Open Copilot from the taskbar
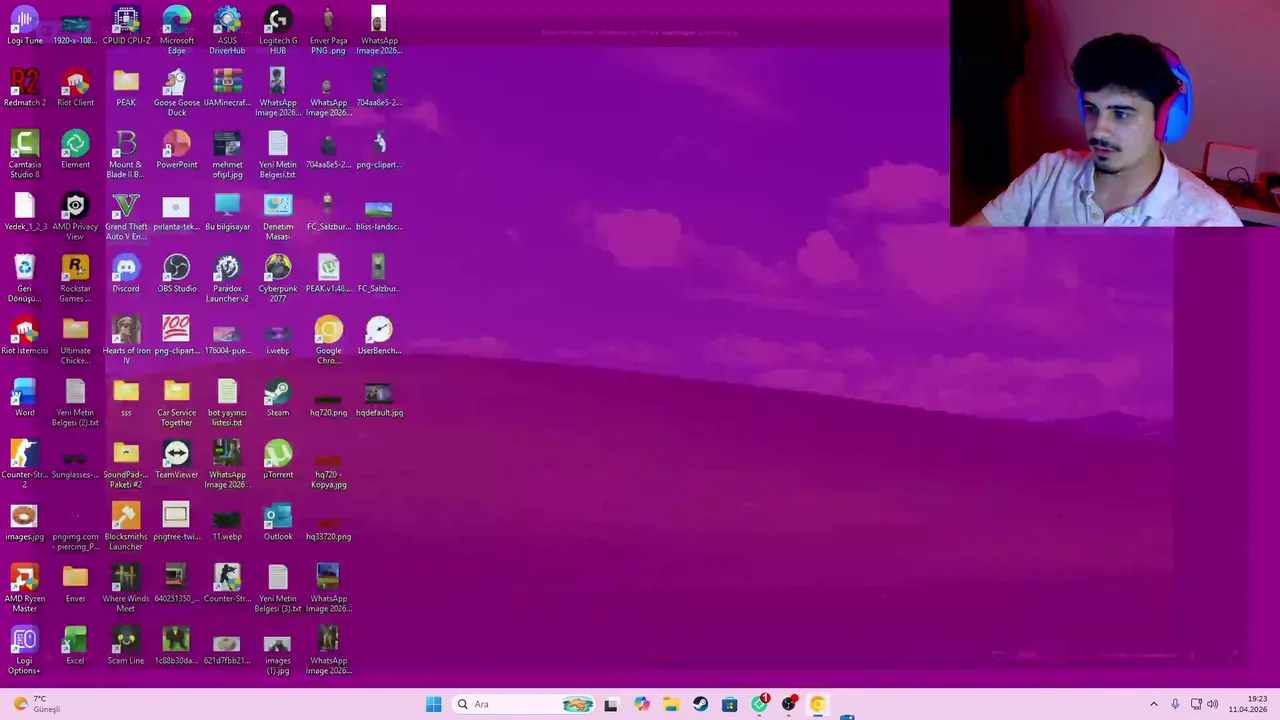This screenshot has width=1280, height=720. coord(641,704)
